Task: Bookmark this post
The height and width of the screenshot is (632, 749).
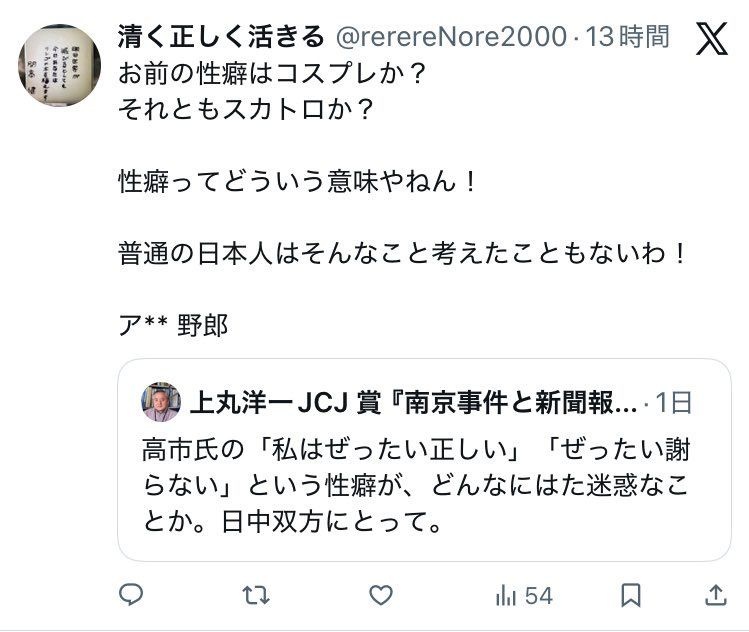Action: [631, 596]
